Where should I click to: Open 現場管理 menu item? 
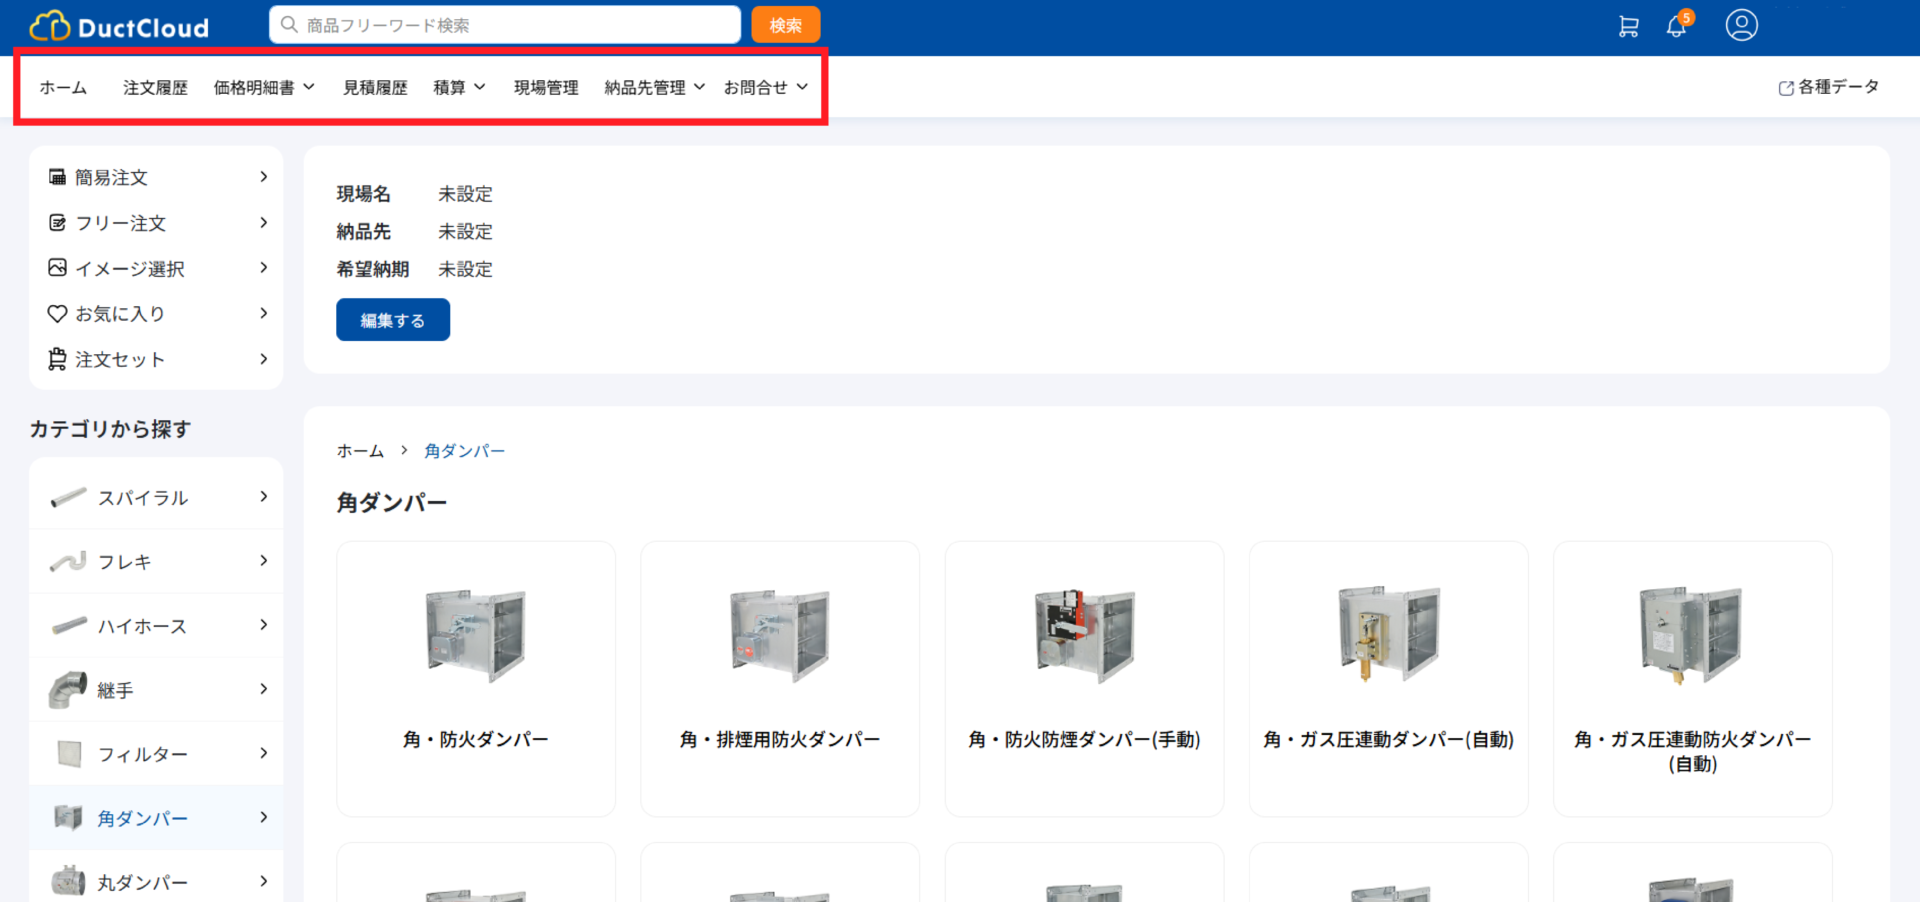546,88
